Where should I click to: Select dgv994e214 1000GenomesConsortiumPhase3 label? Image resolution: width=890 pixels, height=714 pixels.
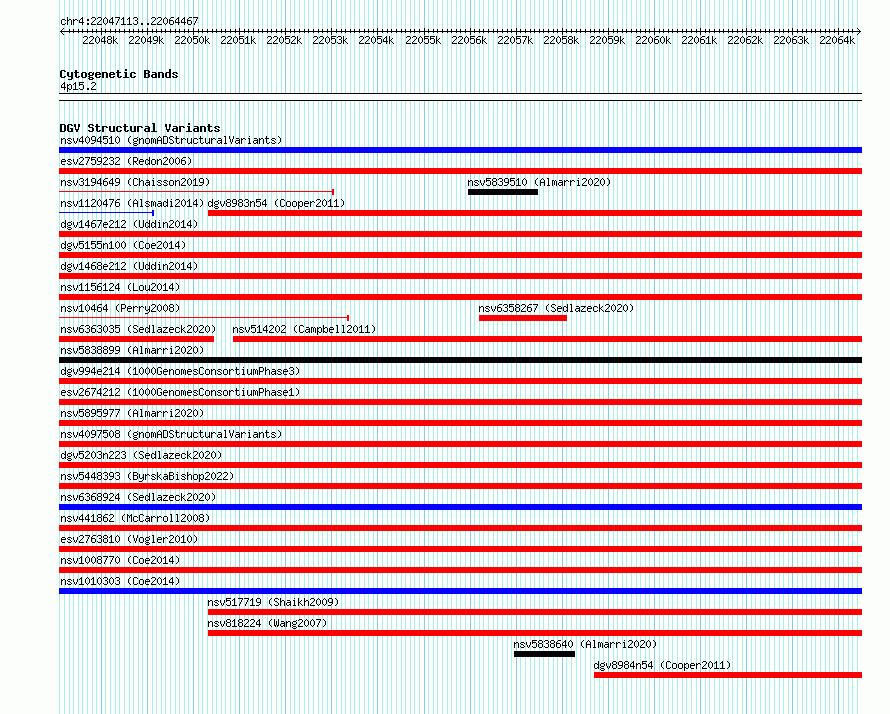tap(180, 371)
